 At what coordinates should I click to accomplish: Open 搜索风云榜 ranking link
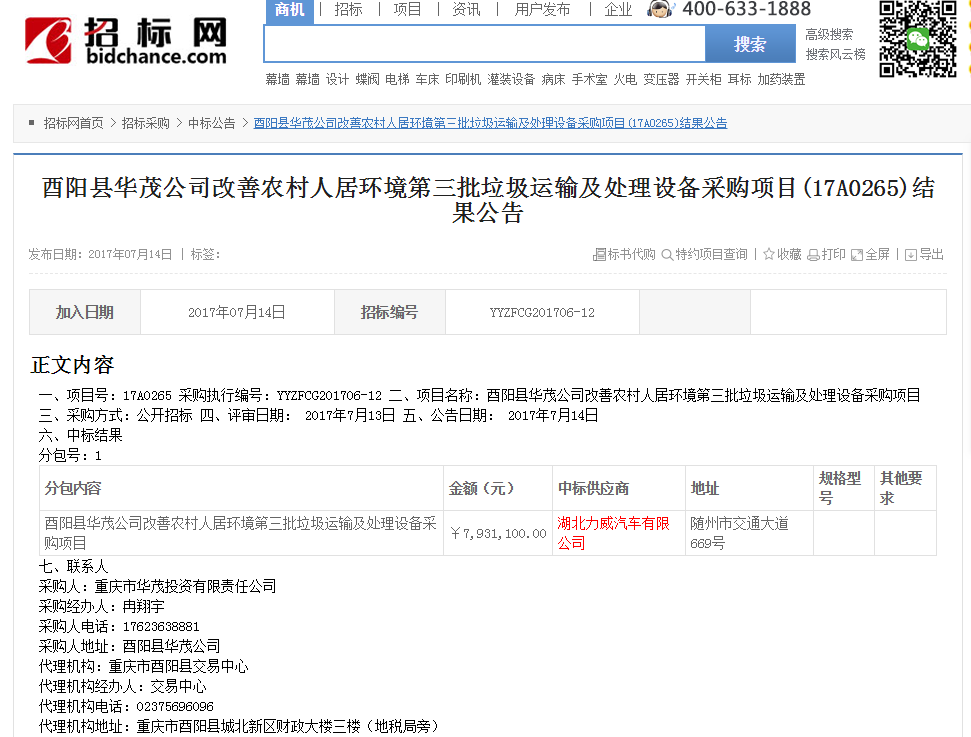pyautogui.click(x=835, y=55)
